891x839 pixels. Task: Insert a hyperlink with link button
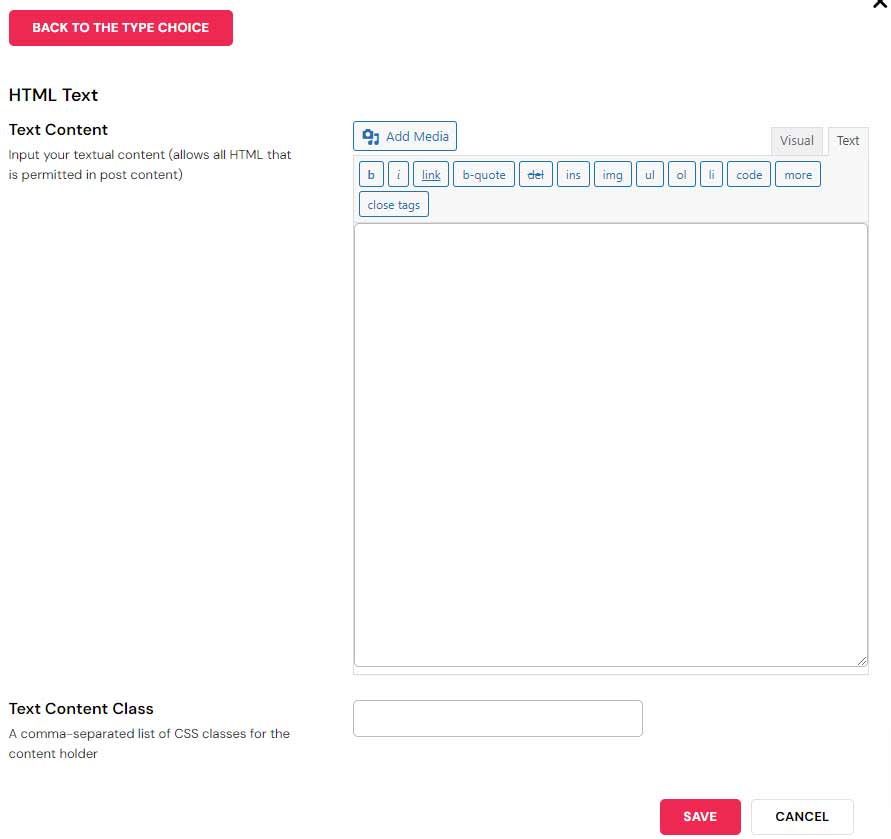pyautogui.click(x=431, y=175)
